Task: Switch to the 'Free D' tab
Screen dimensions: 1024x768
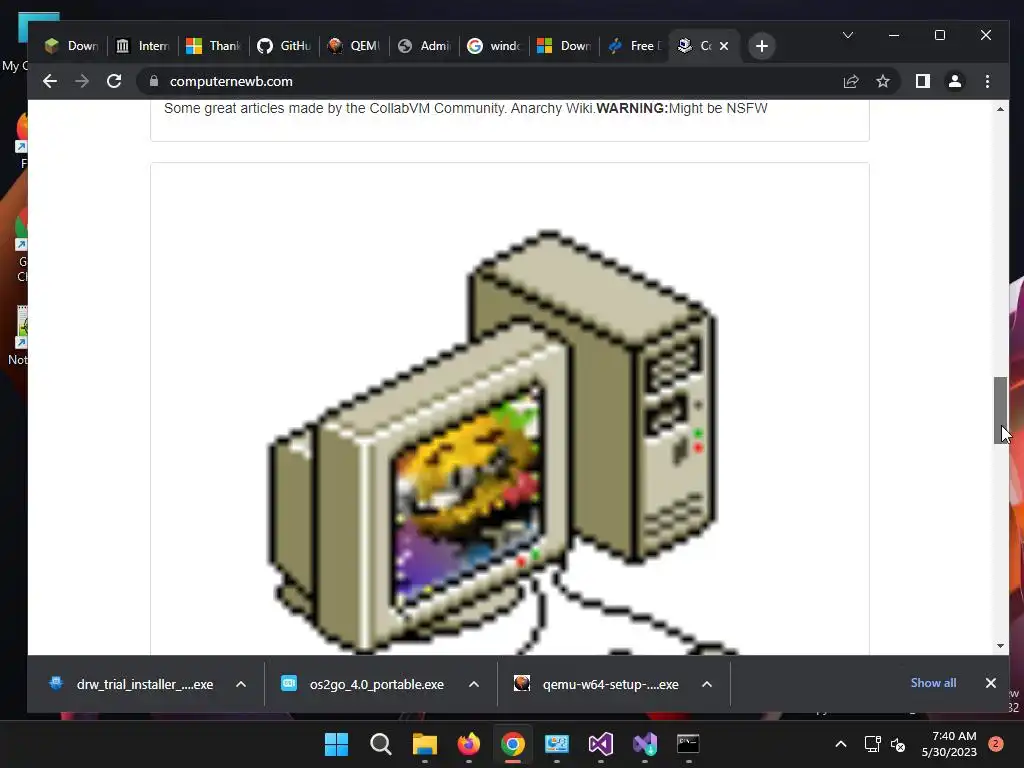Action: point(634,46)
